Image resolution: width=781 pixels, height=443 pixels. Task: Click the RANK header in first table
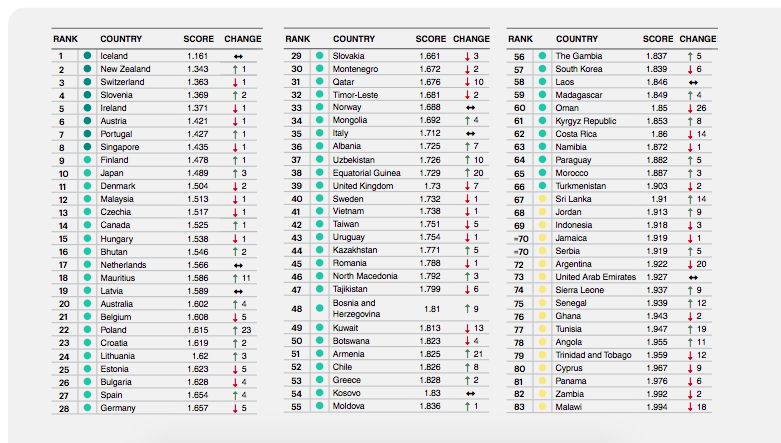point(65,39)
